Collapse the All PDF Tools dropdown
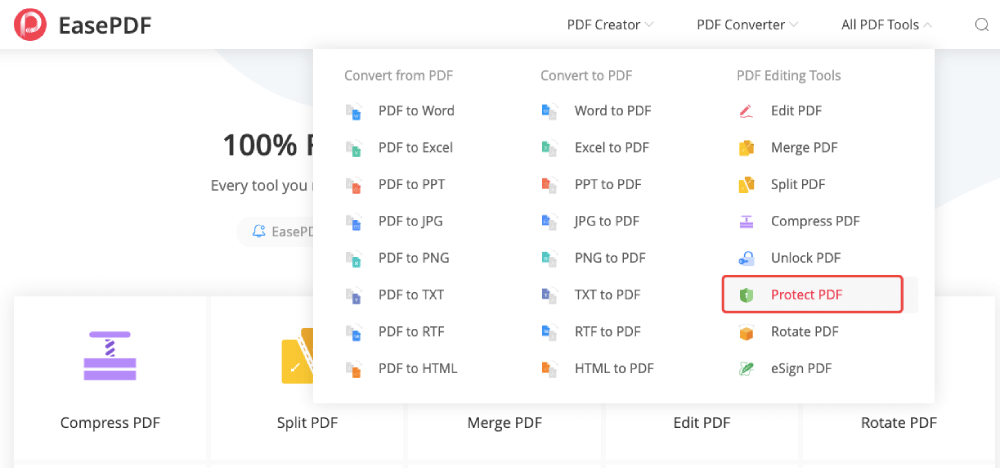 [886, 25]
